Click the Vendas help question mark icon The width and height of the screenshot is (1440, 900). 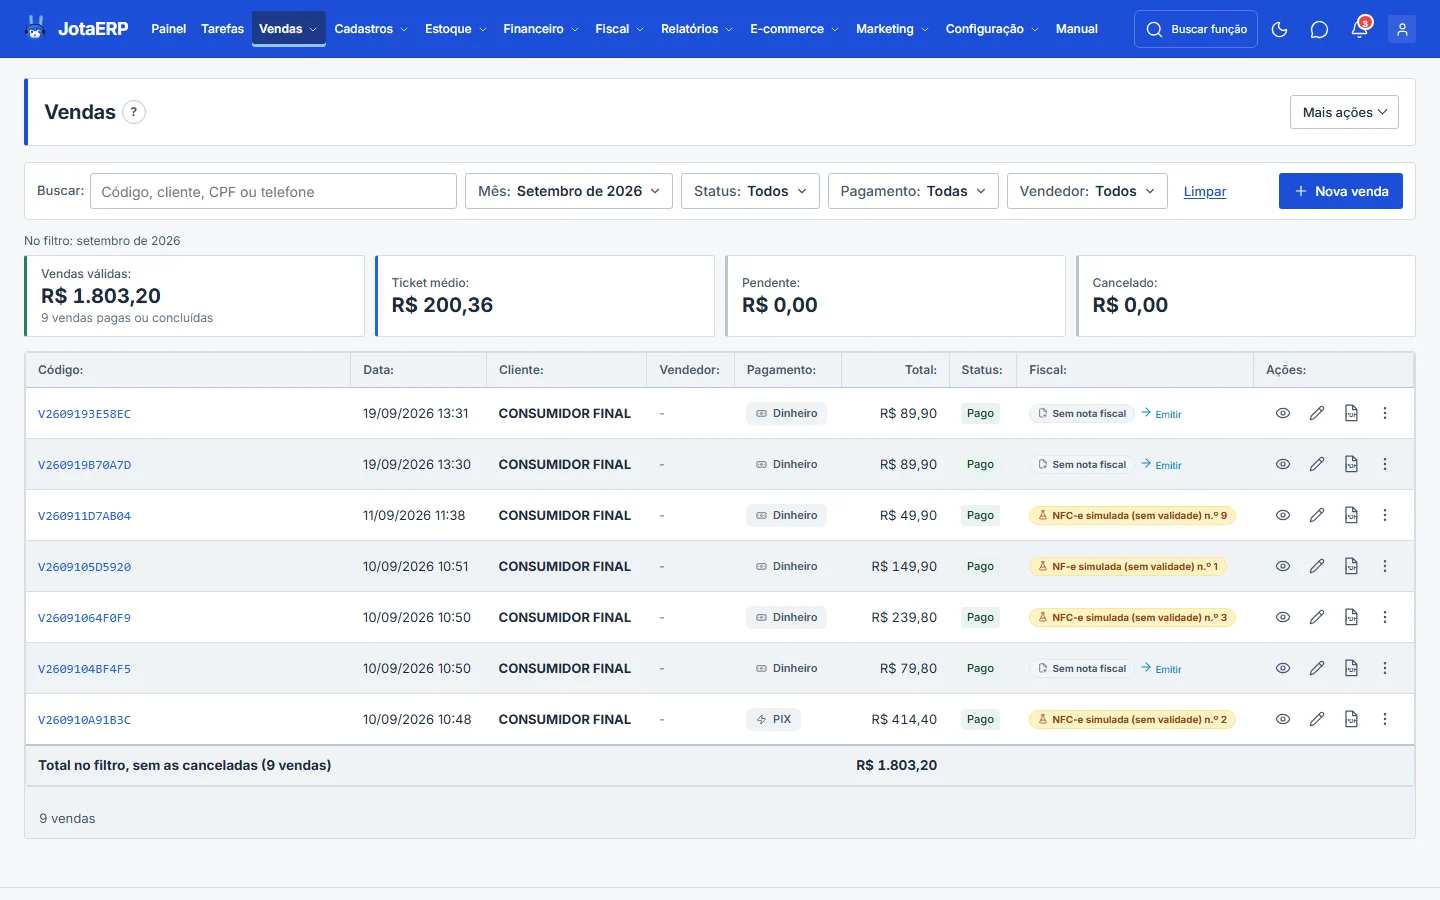tap(134, 112)
